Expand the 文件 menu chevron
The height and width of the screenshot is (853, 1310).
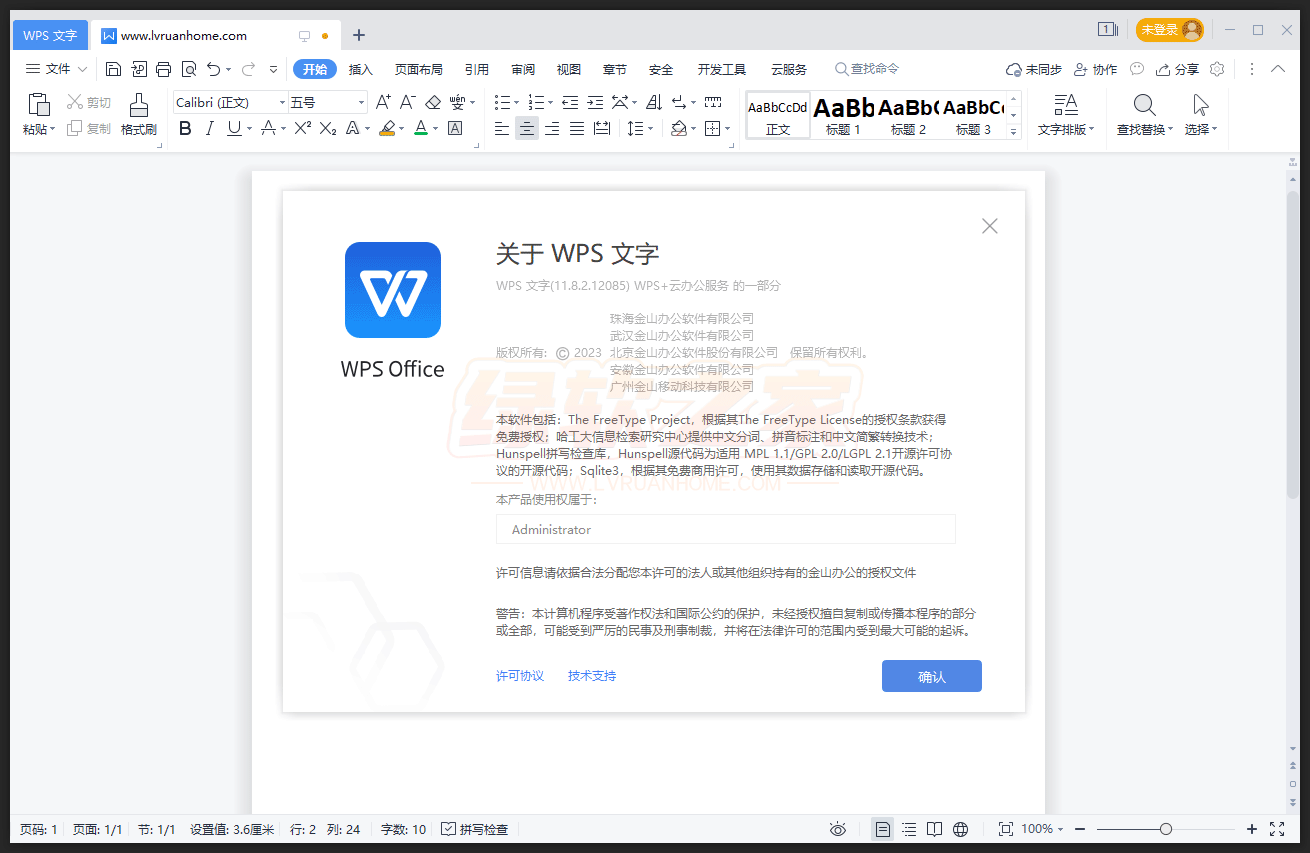tap(83, 69)
